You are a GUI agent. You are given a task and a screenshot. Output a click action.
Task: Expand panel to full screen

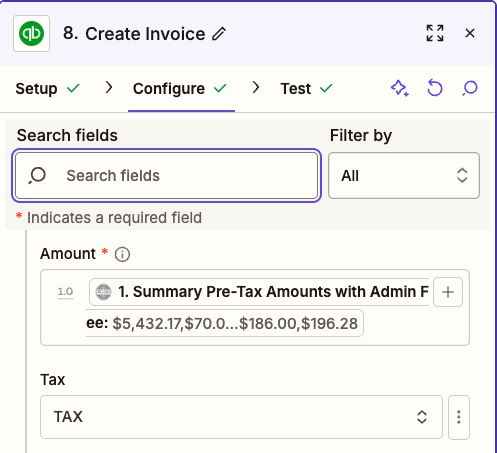coord(435,33)
